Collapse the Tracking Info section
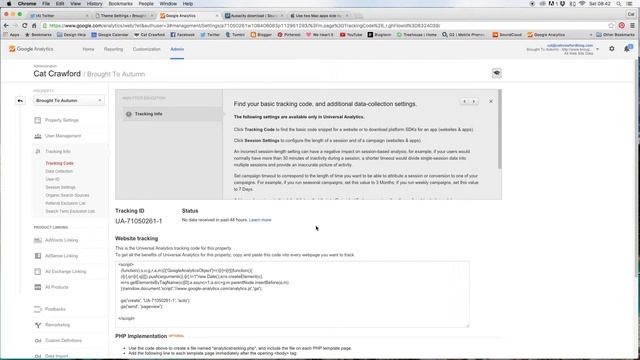 pos(58,151)
